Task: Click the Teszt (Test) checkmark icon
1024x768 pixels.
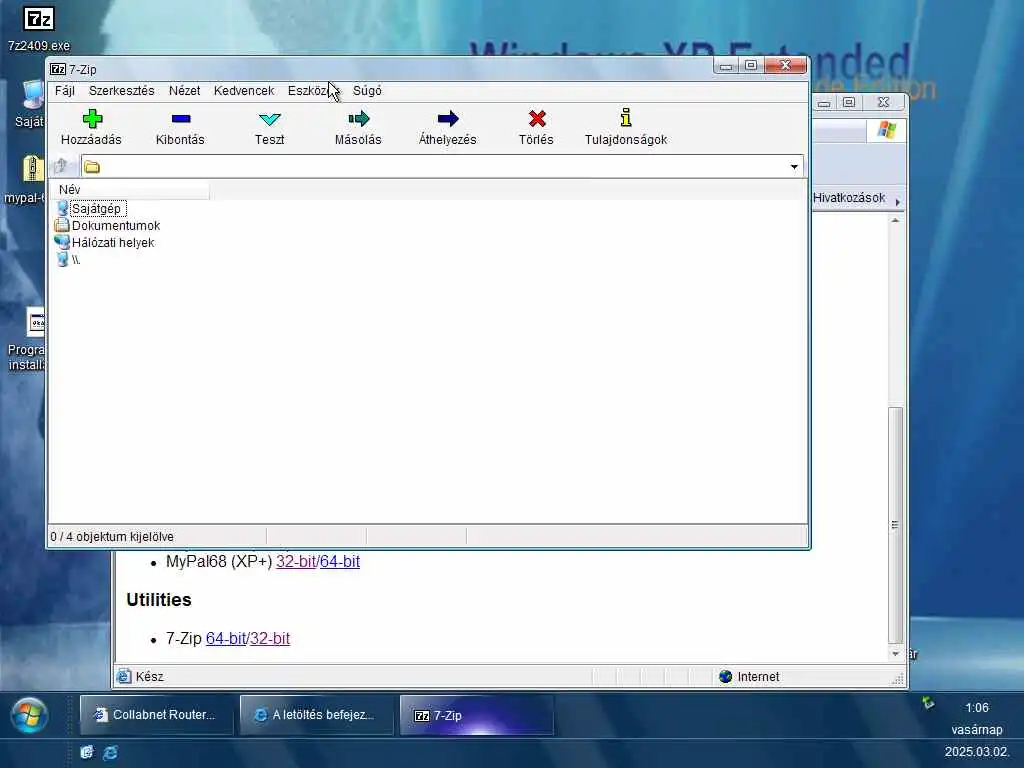Action: click(x=270, y=119)
